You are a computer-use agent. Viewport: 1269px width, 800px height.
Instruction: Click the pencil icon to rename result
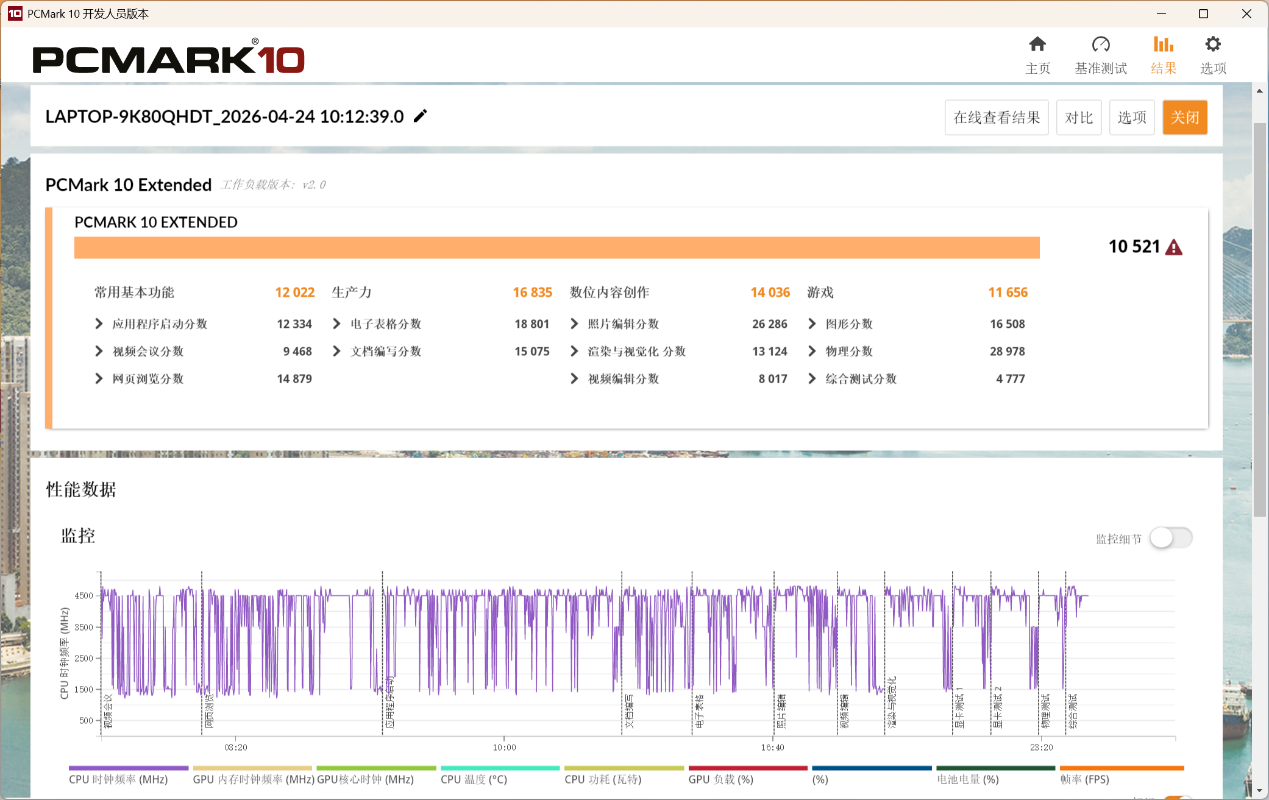tap(420, 116)
